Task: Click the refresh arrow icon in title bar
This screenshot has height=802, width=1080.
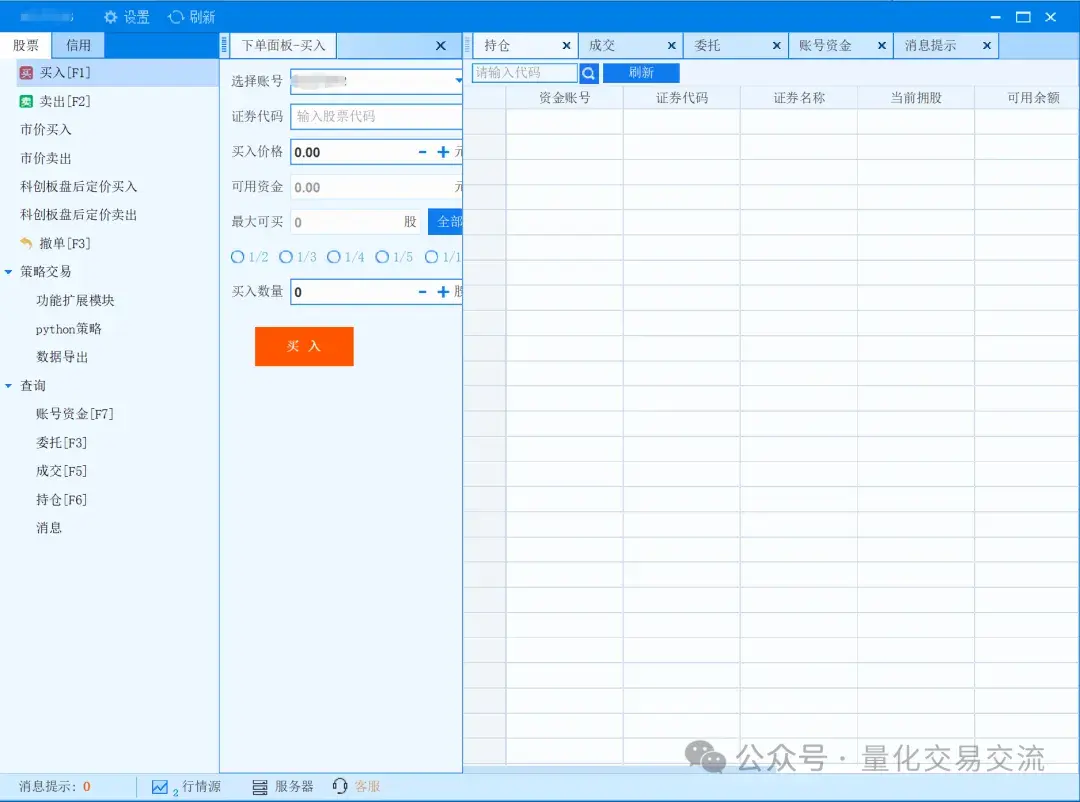Action: pyautogui.click(x=176, y=17)
